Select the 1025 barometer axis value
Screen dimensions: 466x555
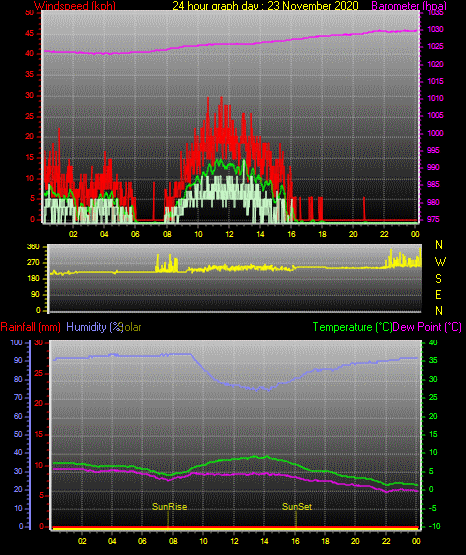click(x=435, y=46)
